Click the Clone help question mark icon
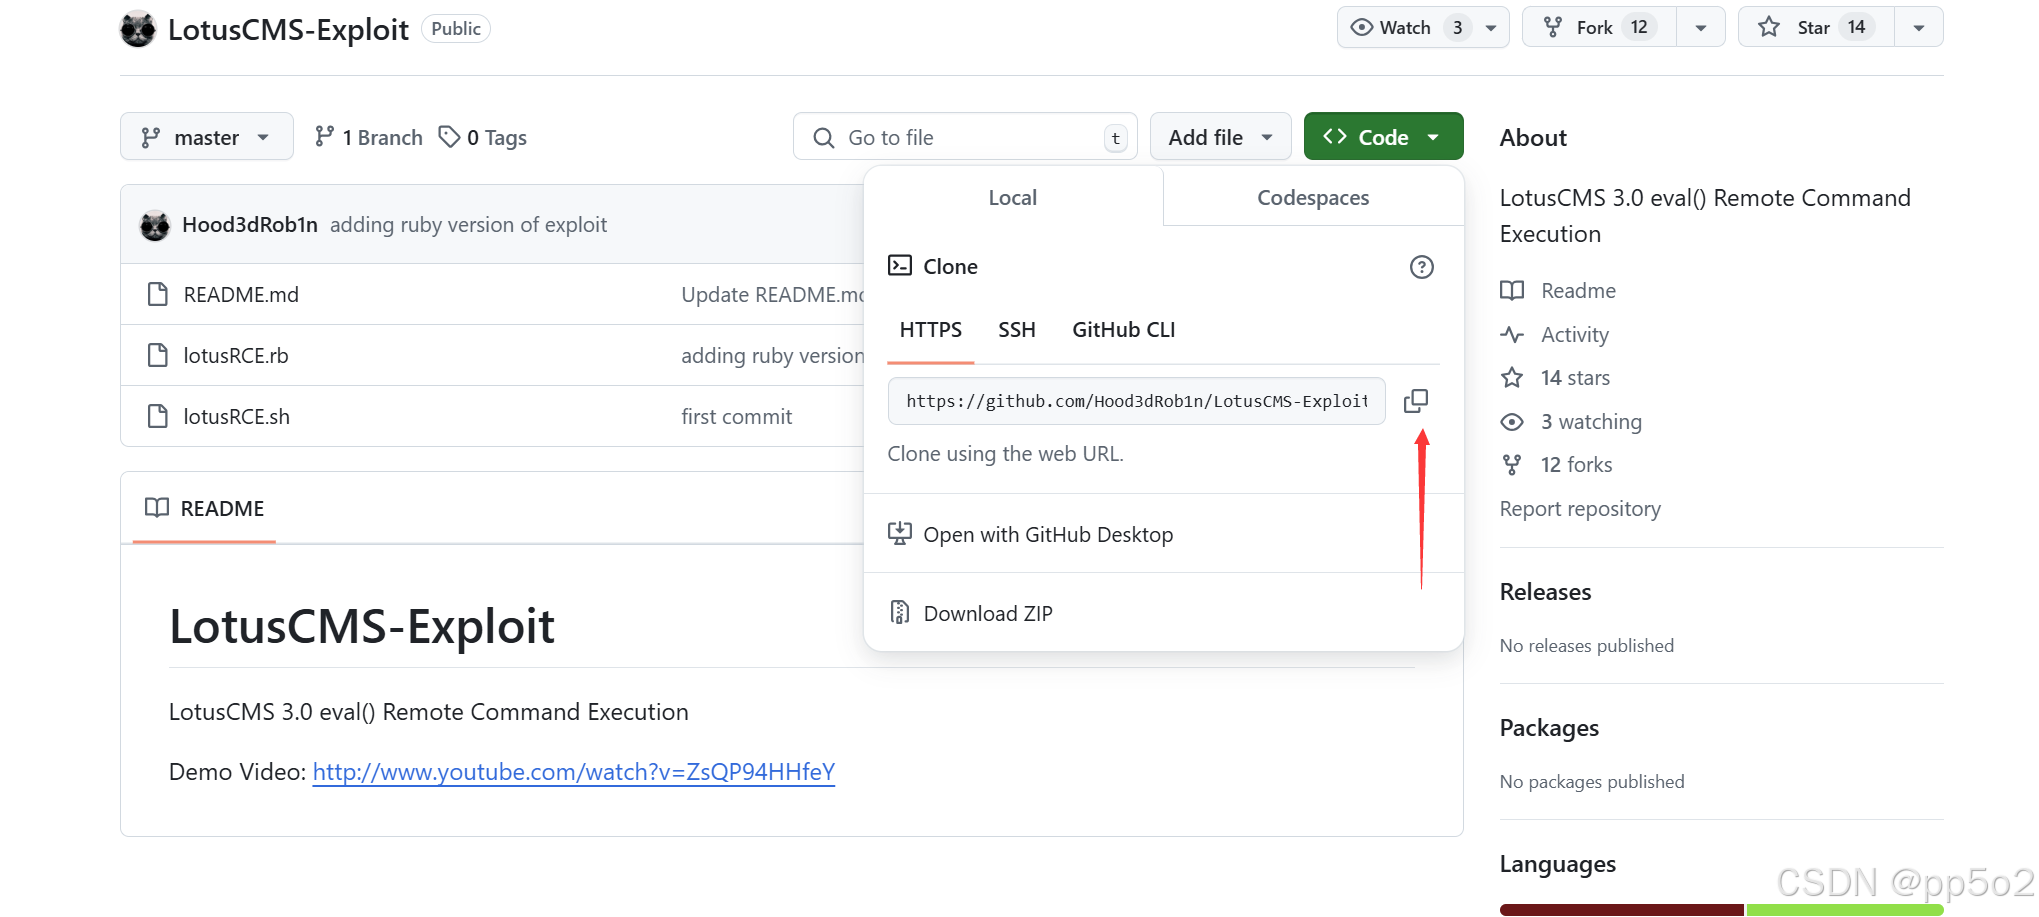Image resolution: width=2039 pixels, height=917 pixels. 1421,267
